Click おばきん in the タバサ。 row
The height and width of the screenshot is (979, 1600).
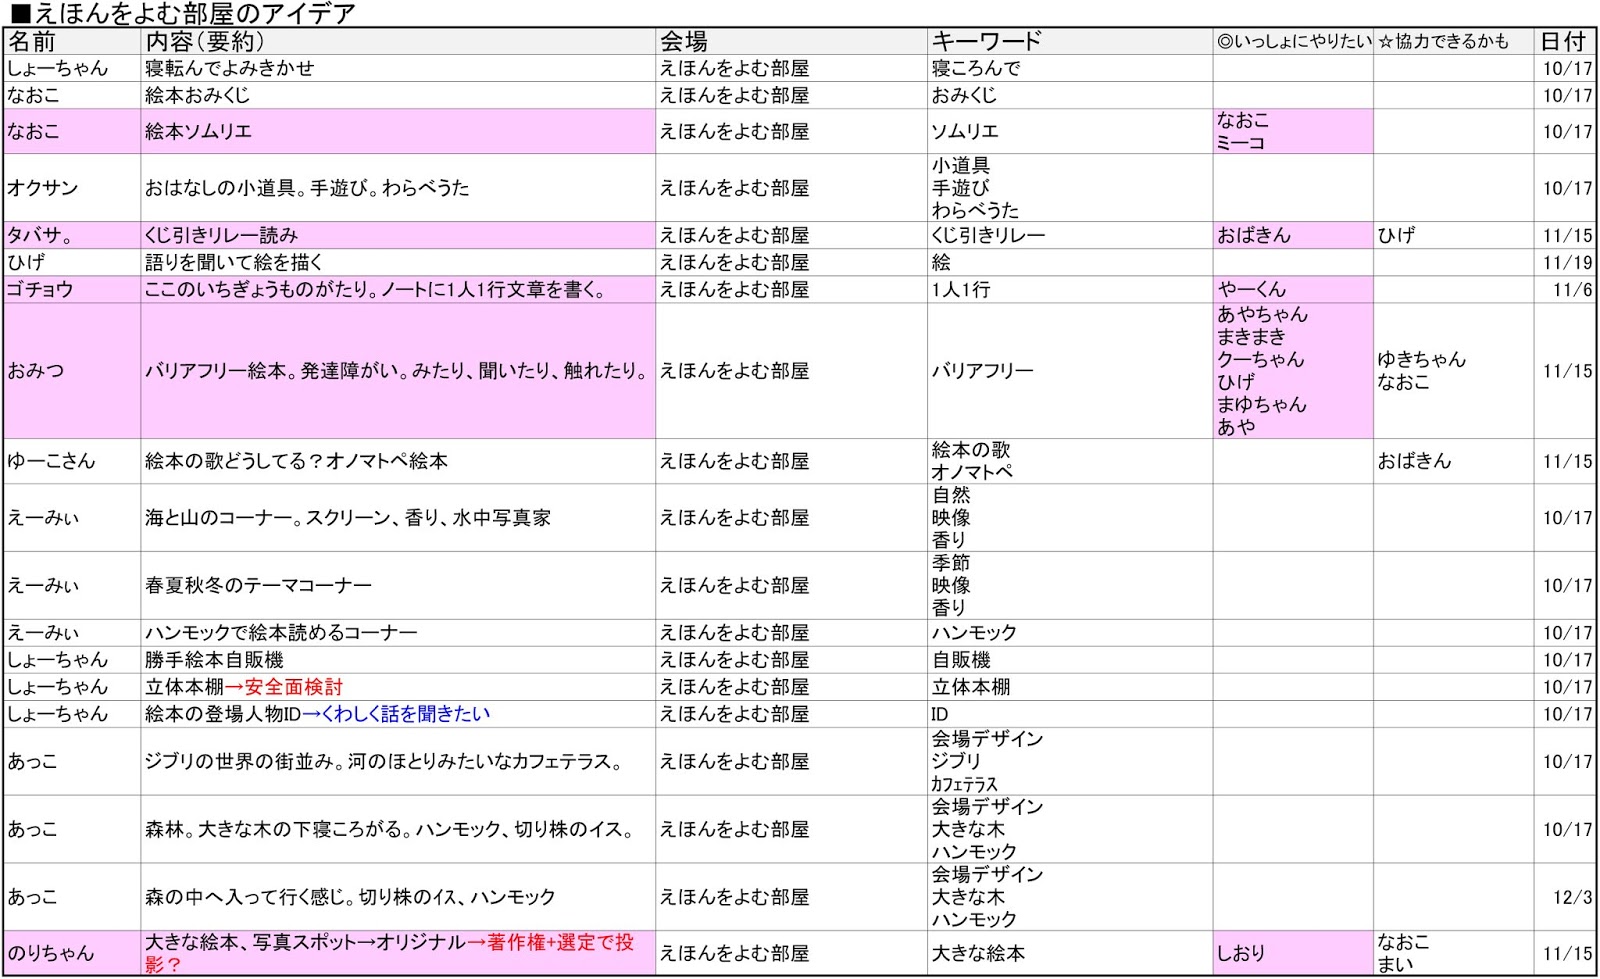point(1293,235)
